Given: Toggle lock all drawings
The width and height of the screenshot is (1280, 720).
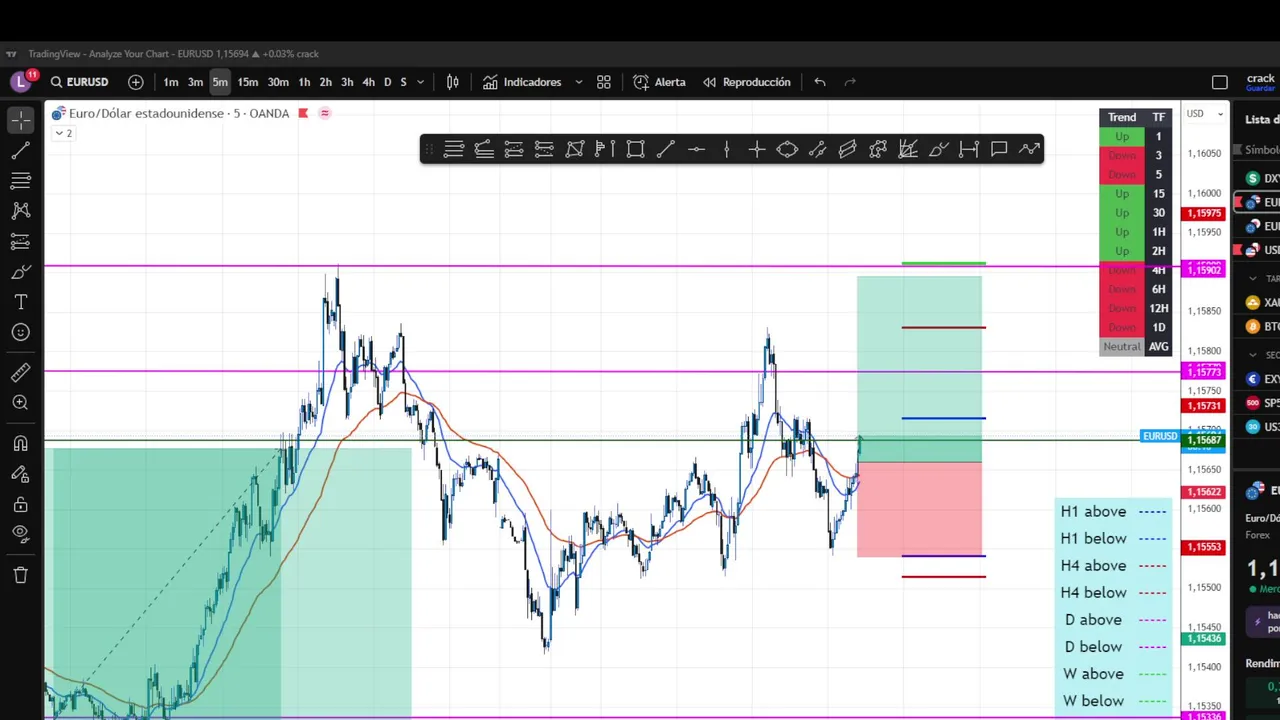Looking at the screenshot, I should point(21,504).
